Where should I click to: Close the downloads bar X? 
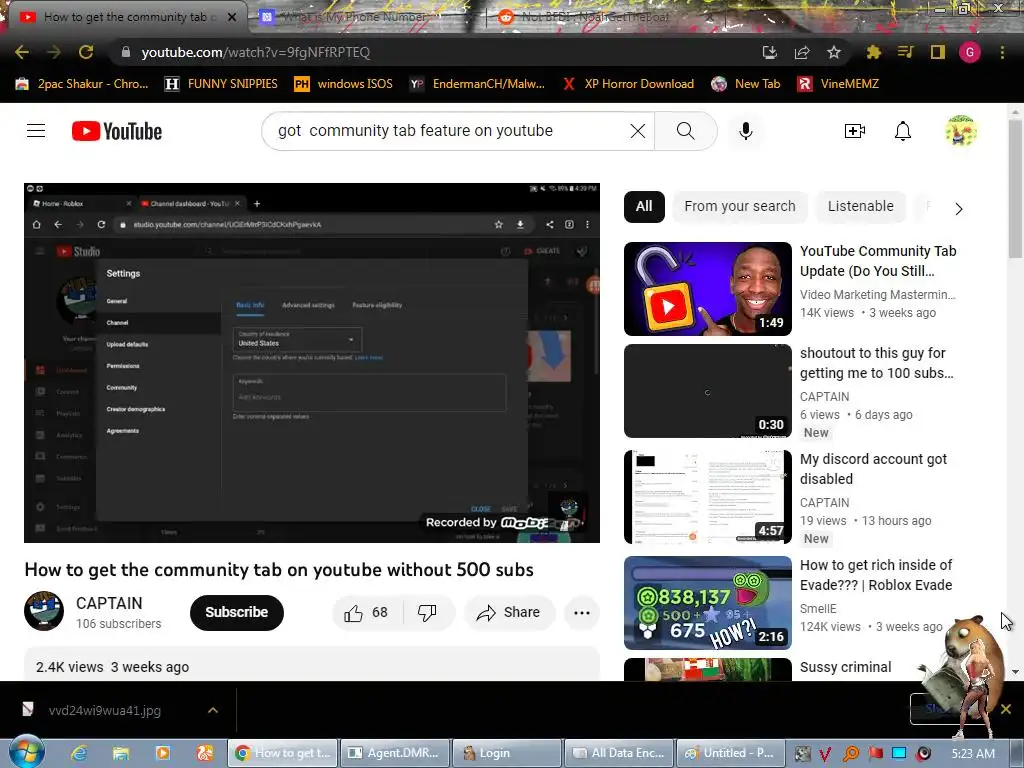point(1006,709)
